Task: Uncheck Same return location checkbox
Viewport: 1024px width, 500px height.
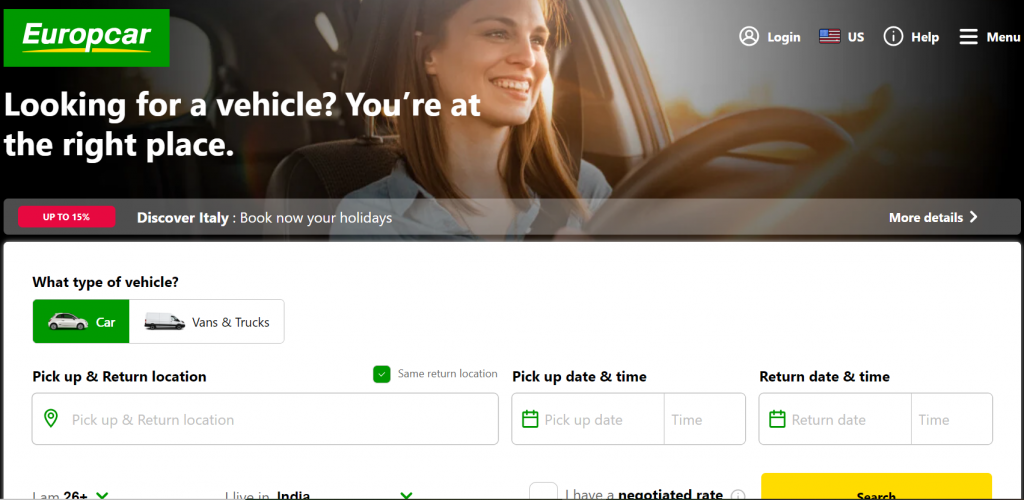Action: pyautogui.click(x=381, y=374)
